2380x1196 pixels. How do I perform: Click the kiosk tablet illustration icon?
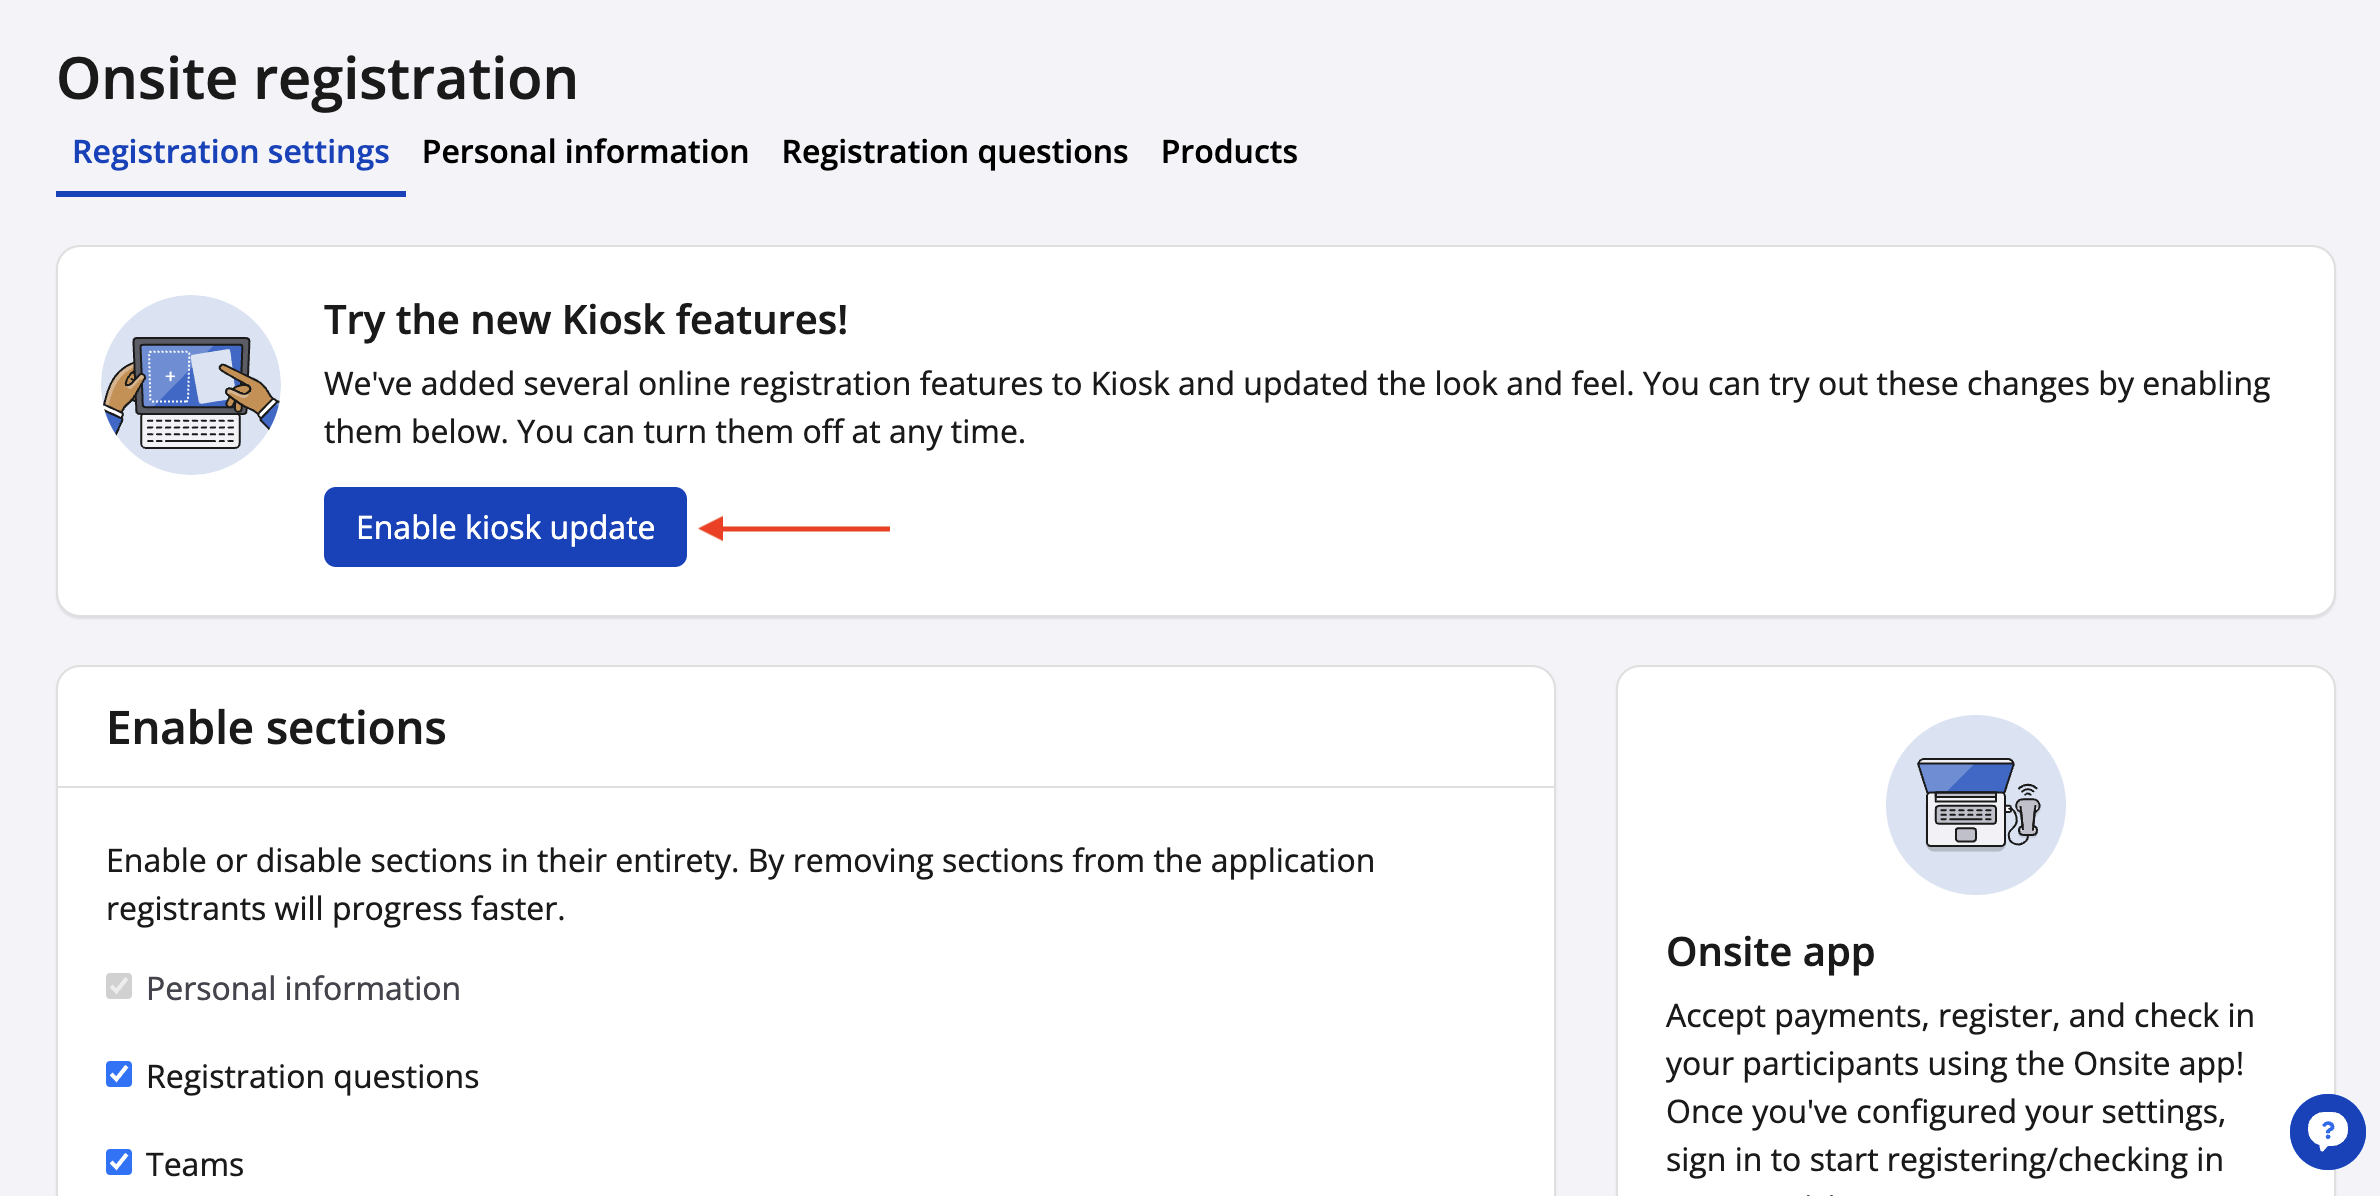coord(191,385)
